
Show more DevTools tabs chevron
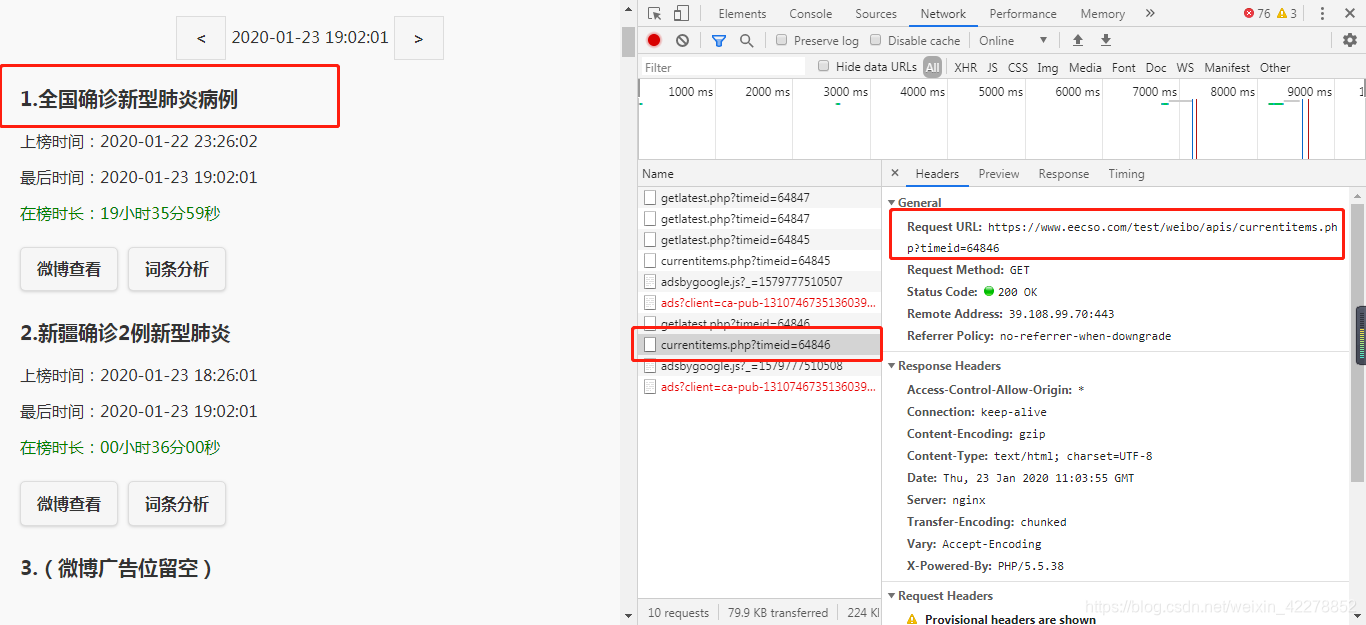coord(1150,13)
